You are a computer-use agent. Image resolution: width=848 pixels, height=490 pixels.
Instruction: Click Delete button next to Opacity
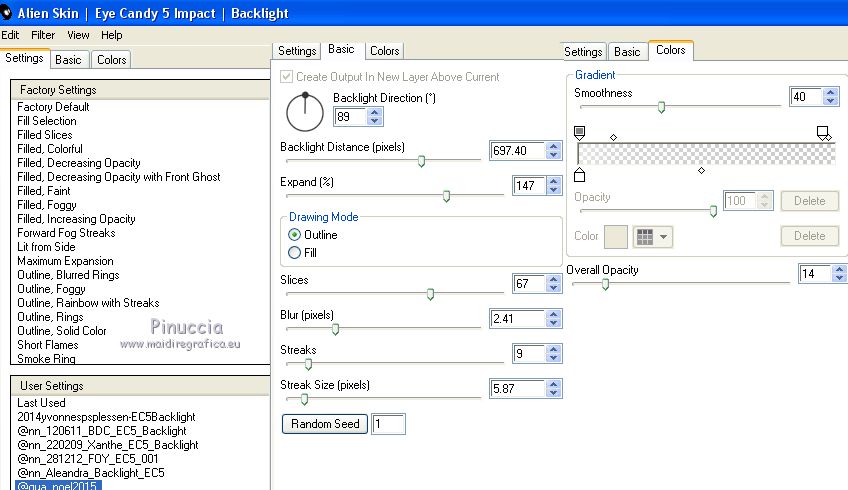pyautogui.click(x=809, y=201)
